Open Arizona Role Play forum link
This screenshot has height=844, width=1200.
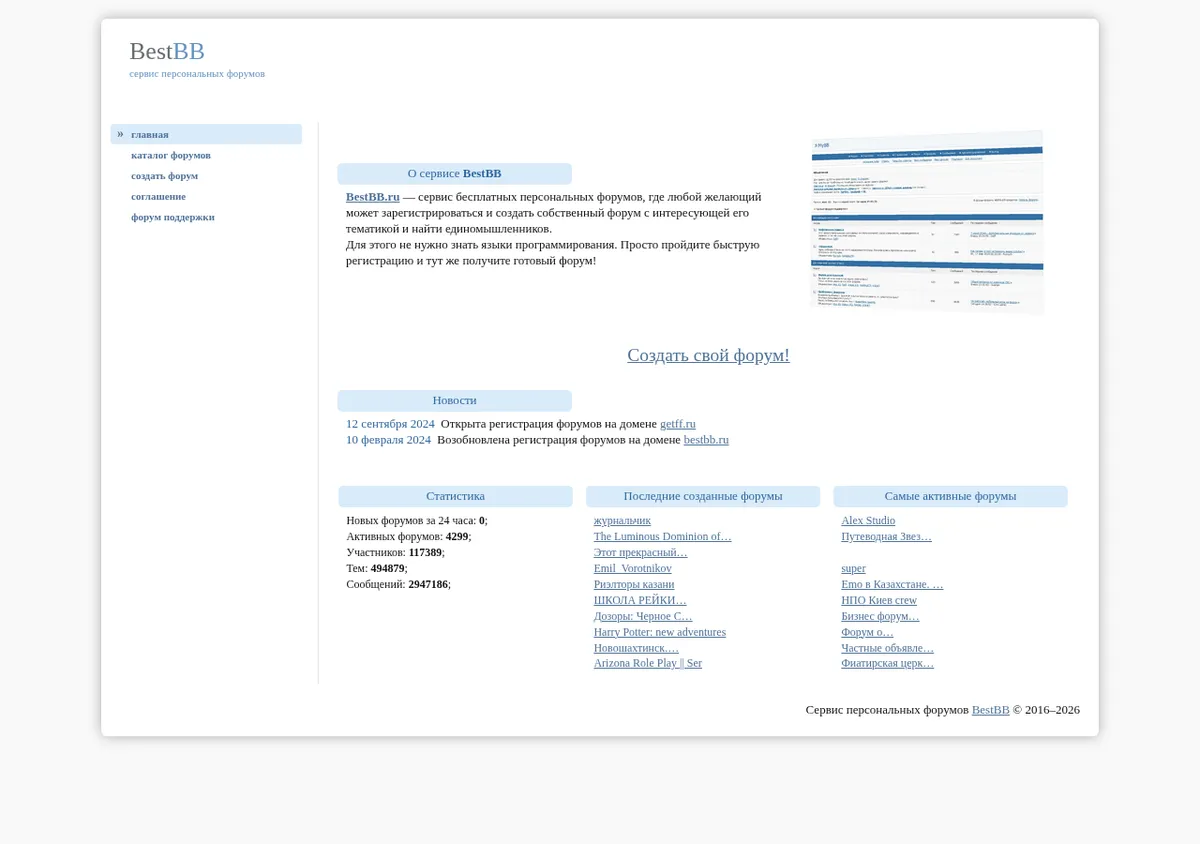point(648,663)
